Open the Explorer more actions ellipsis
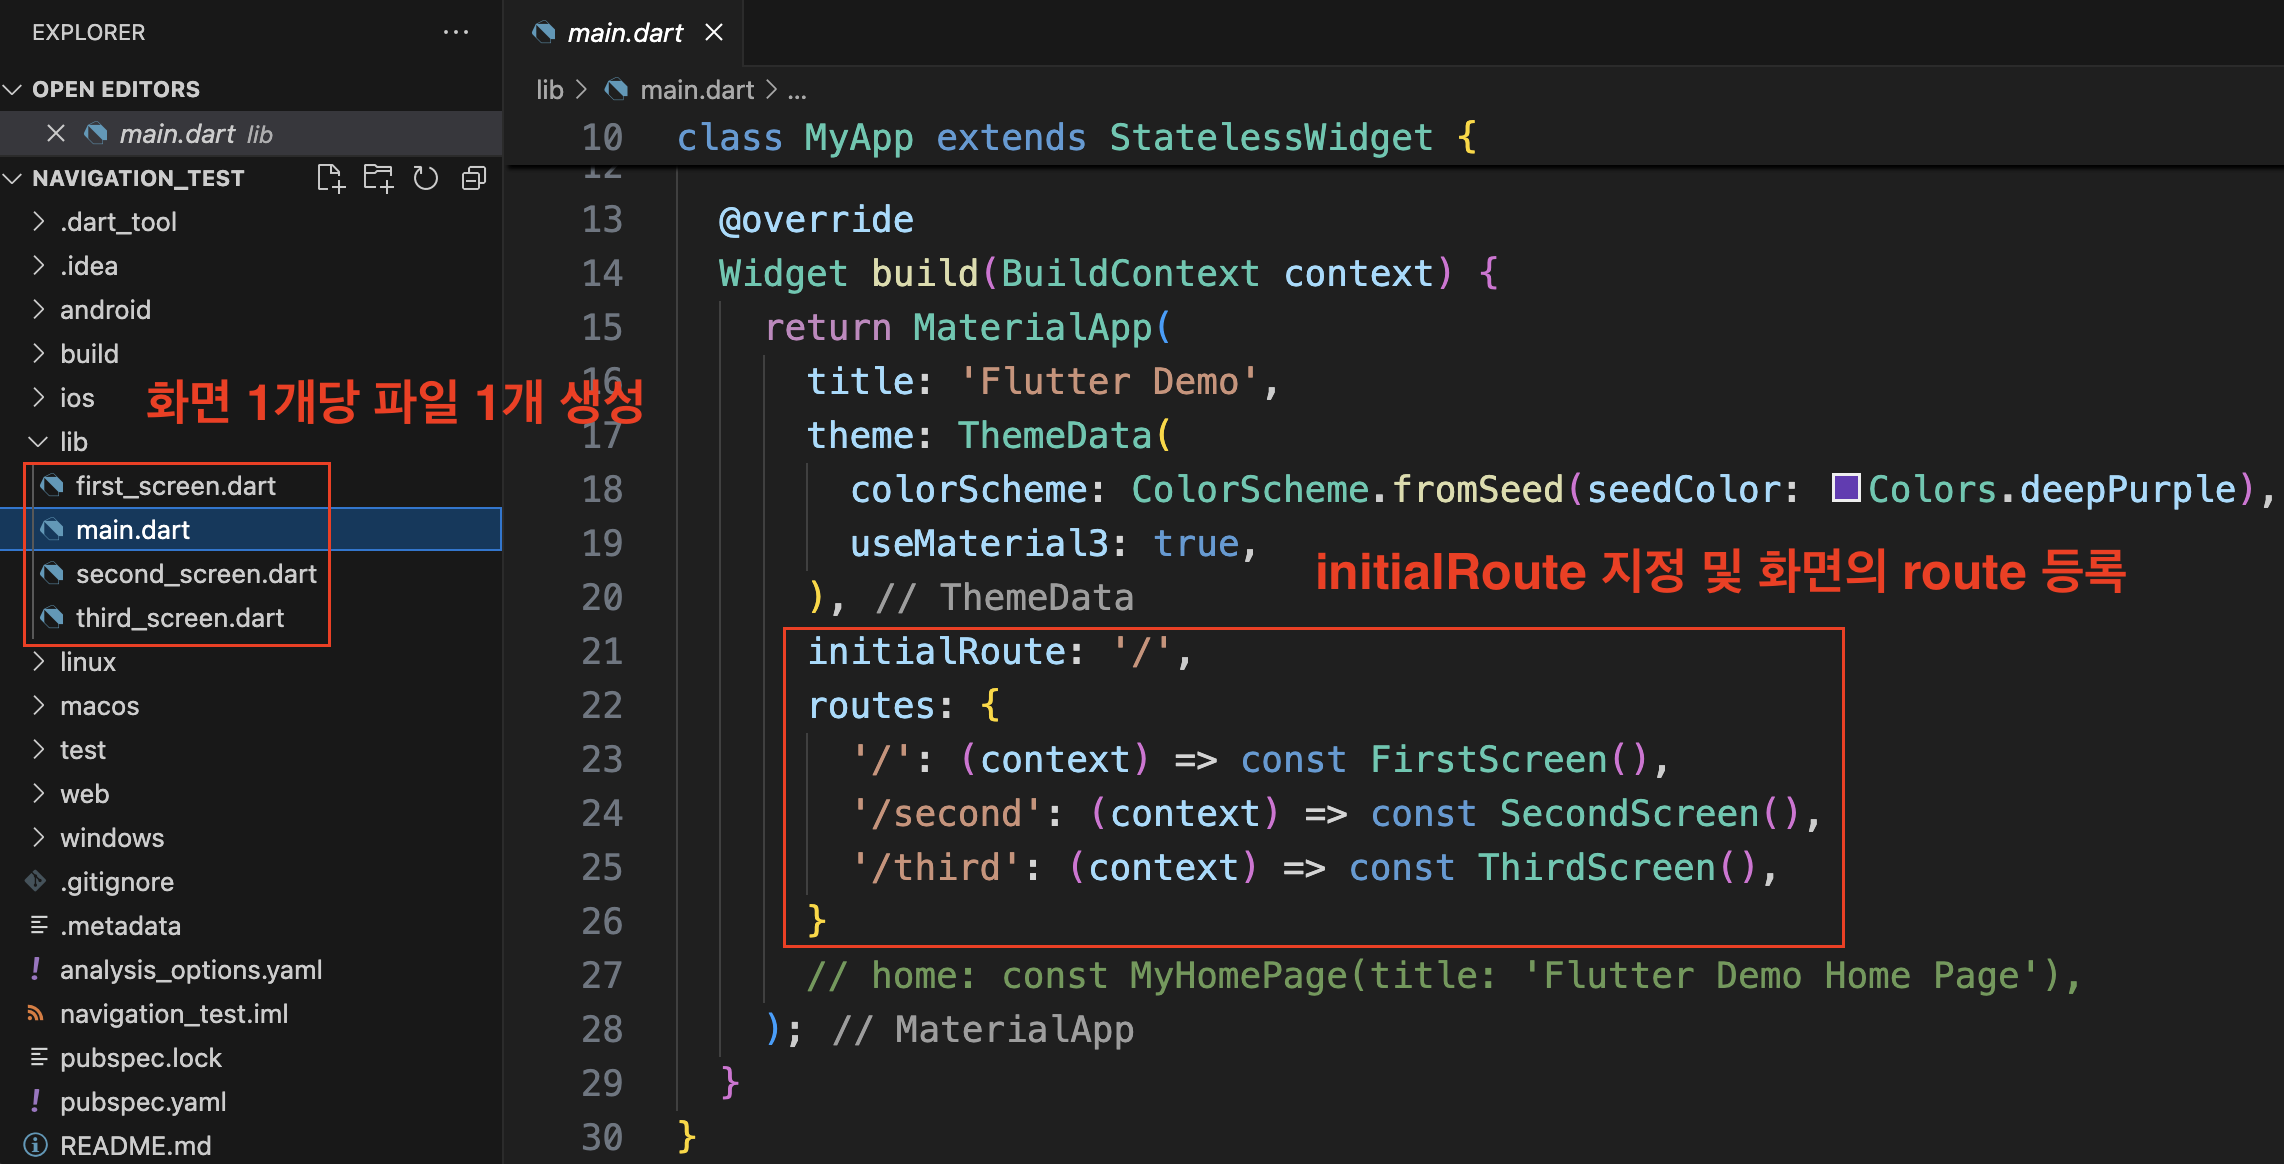2284x1164 pixels. coord(456,32)
